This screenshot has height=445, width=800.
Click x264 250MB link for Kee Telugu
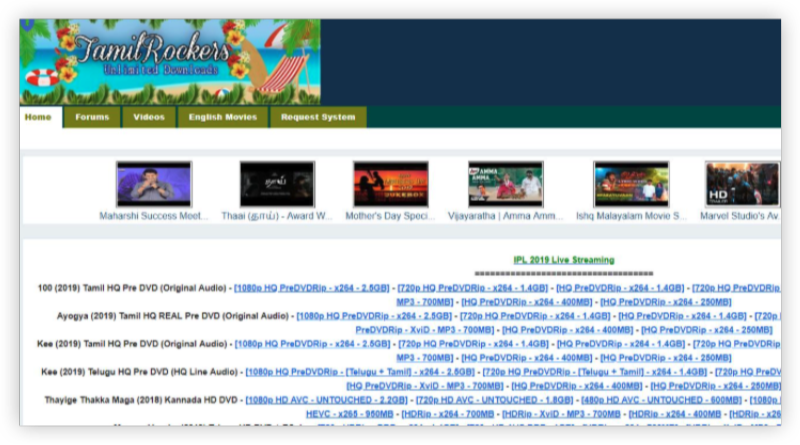715,386
